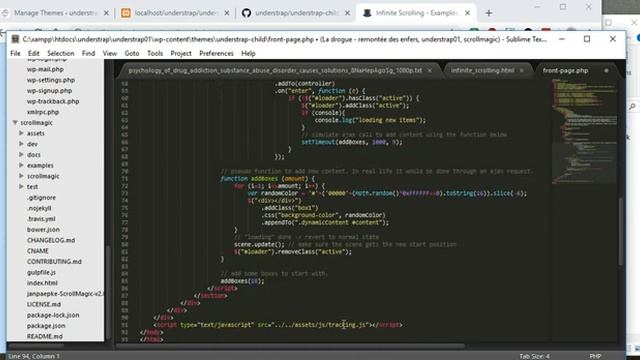Image resolution: width=640 pixels, height=360 pixels.
Task: Expand the assets folder
Action: point(21,133)
